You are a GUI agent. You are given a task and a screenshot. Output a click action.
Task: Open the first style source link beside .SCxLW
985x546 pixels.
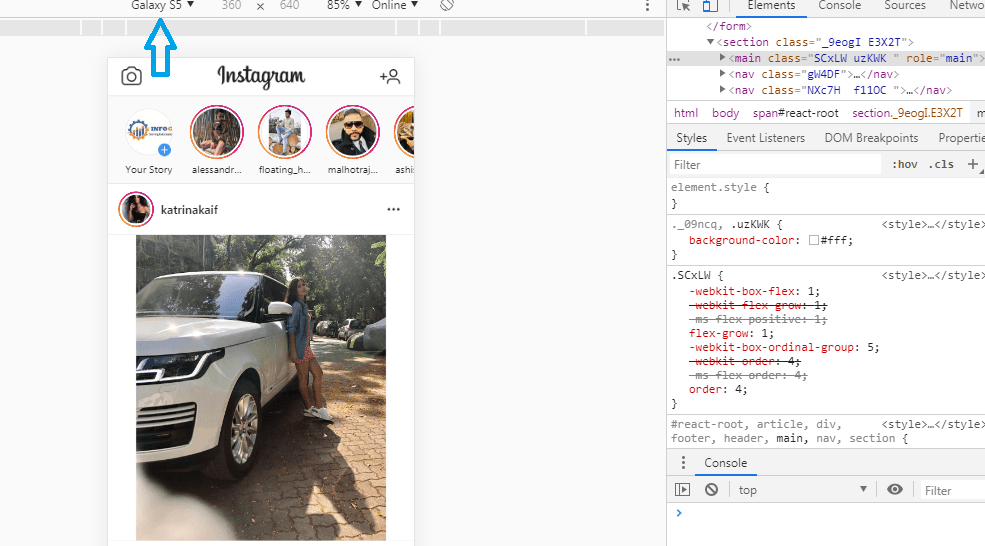point(932,275)
